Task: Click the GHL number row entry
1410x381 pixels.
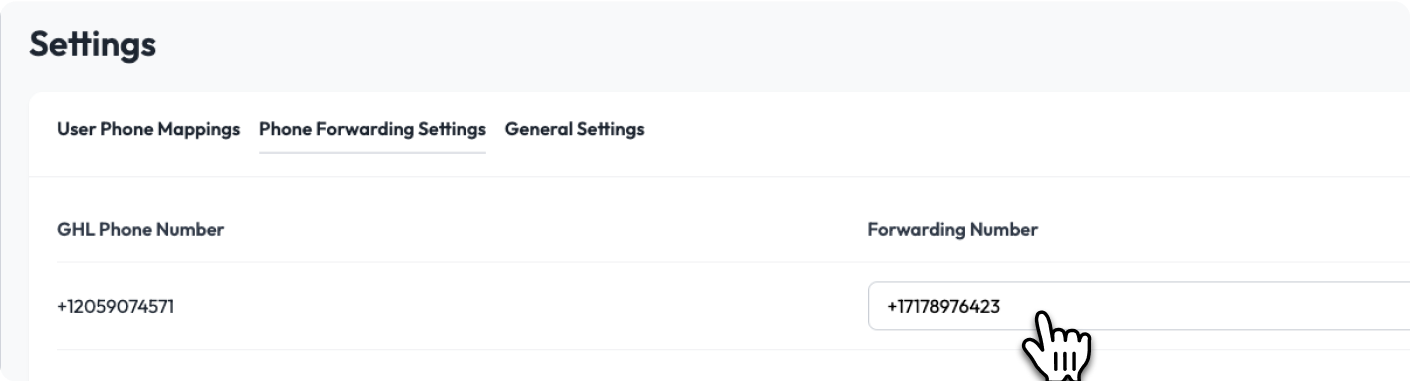Action: click(115, 306)
